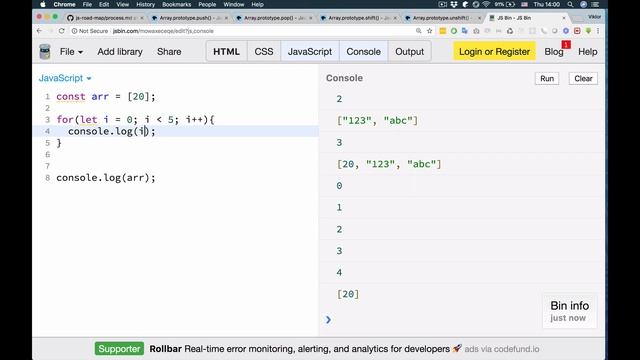Click the Run button in Console

(x=547, y=78)
